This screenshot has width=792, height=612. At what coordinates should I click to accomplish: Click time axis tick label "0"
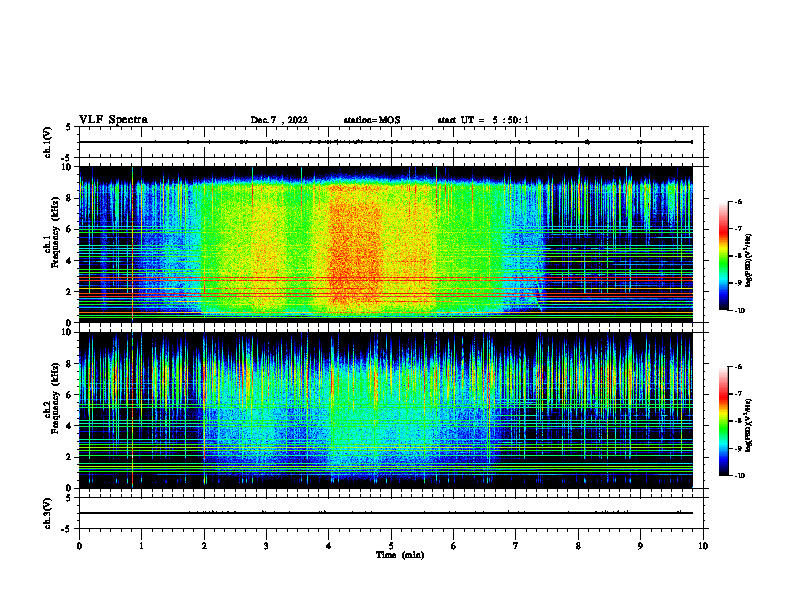point(79,546)
